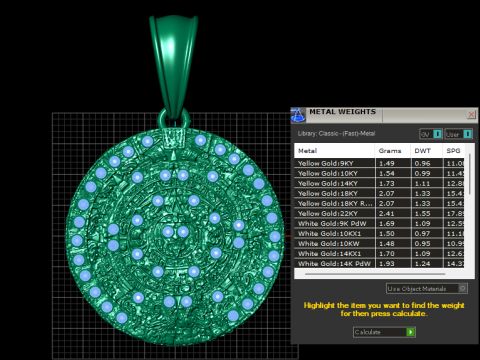Select the Yellow Gold:10KY row
This screenshot has height=360, width=480.
tap(379, 173)
